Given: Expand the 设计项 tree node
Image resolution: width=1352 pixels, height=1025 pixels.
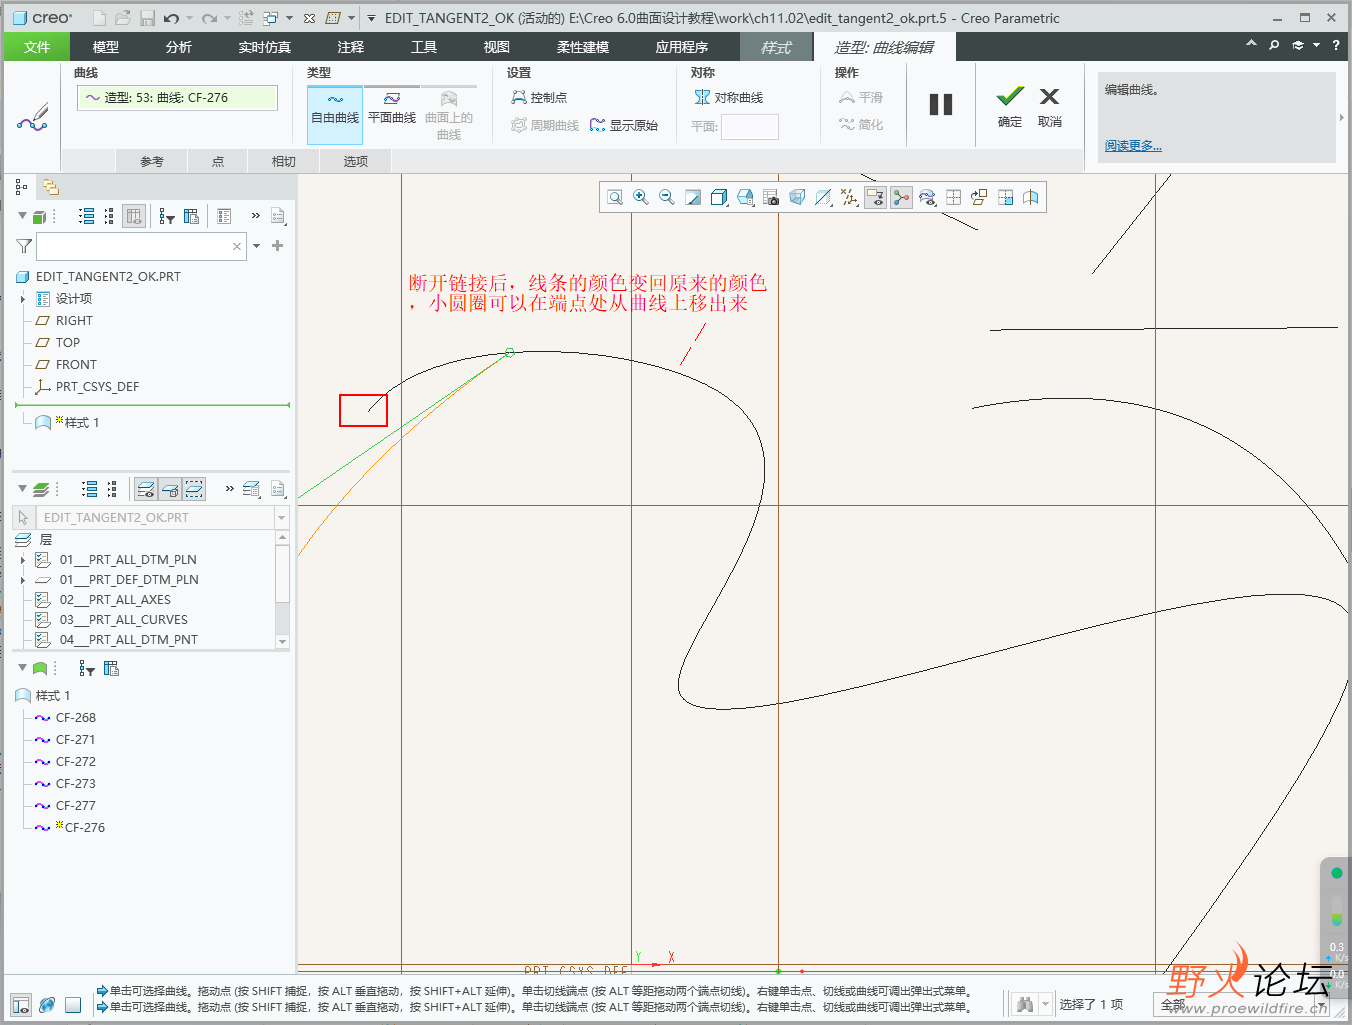Looking at the screenshot, I should tap(23, 299).
